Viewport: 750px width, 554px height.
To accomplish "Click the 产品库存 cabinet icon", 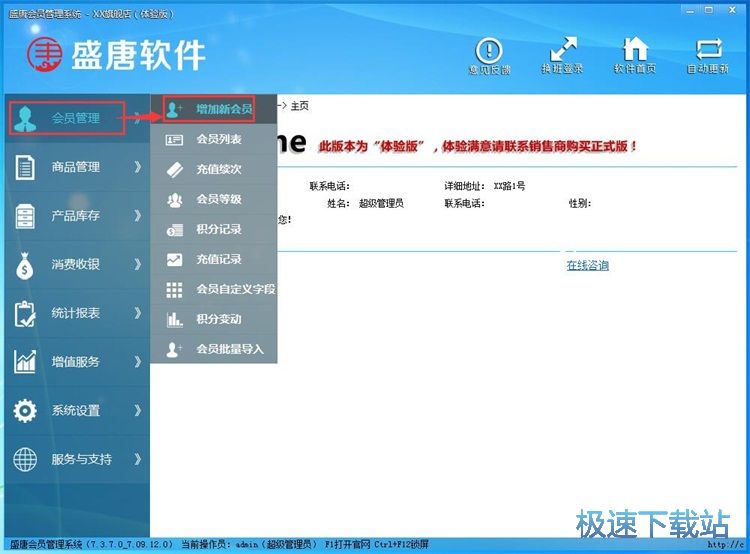I will click(25, 216).
